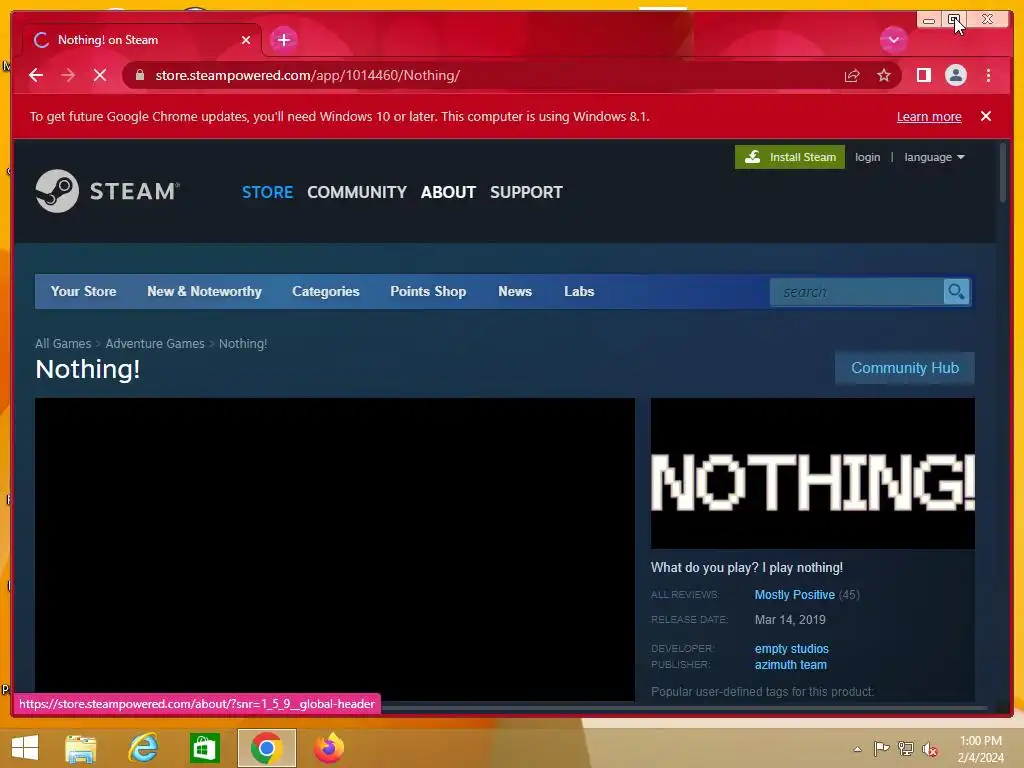The height and width of the screenshot is (768, 1024).
Task: Click the black game media player
Action: pos(335,549)
